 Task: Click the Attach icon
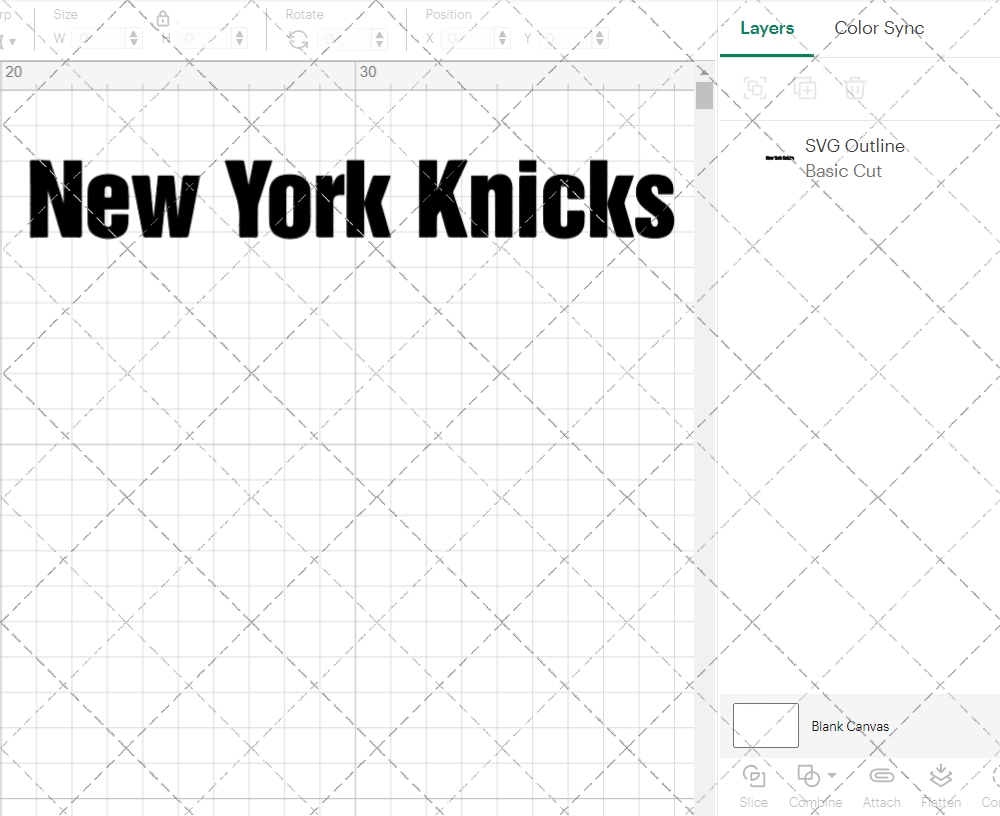[x=881, y=785]
